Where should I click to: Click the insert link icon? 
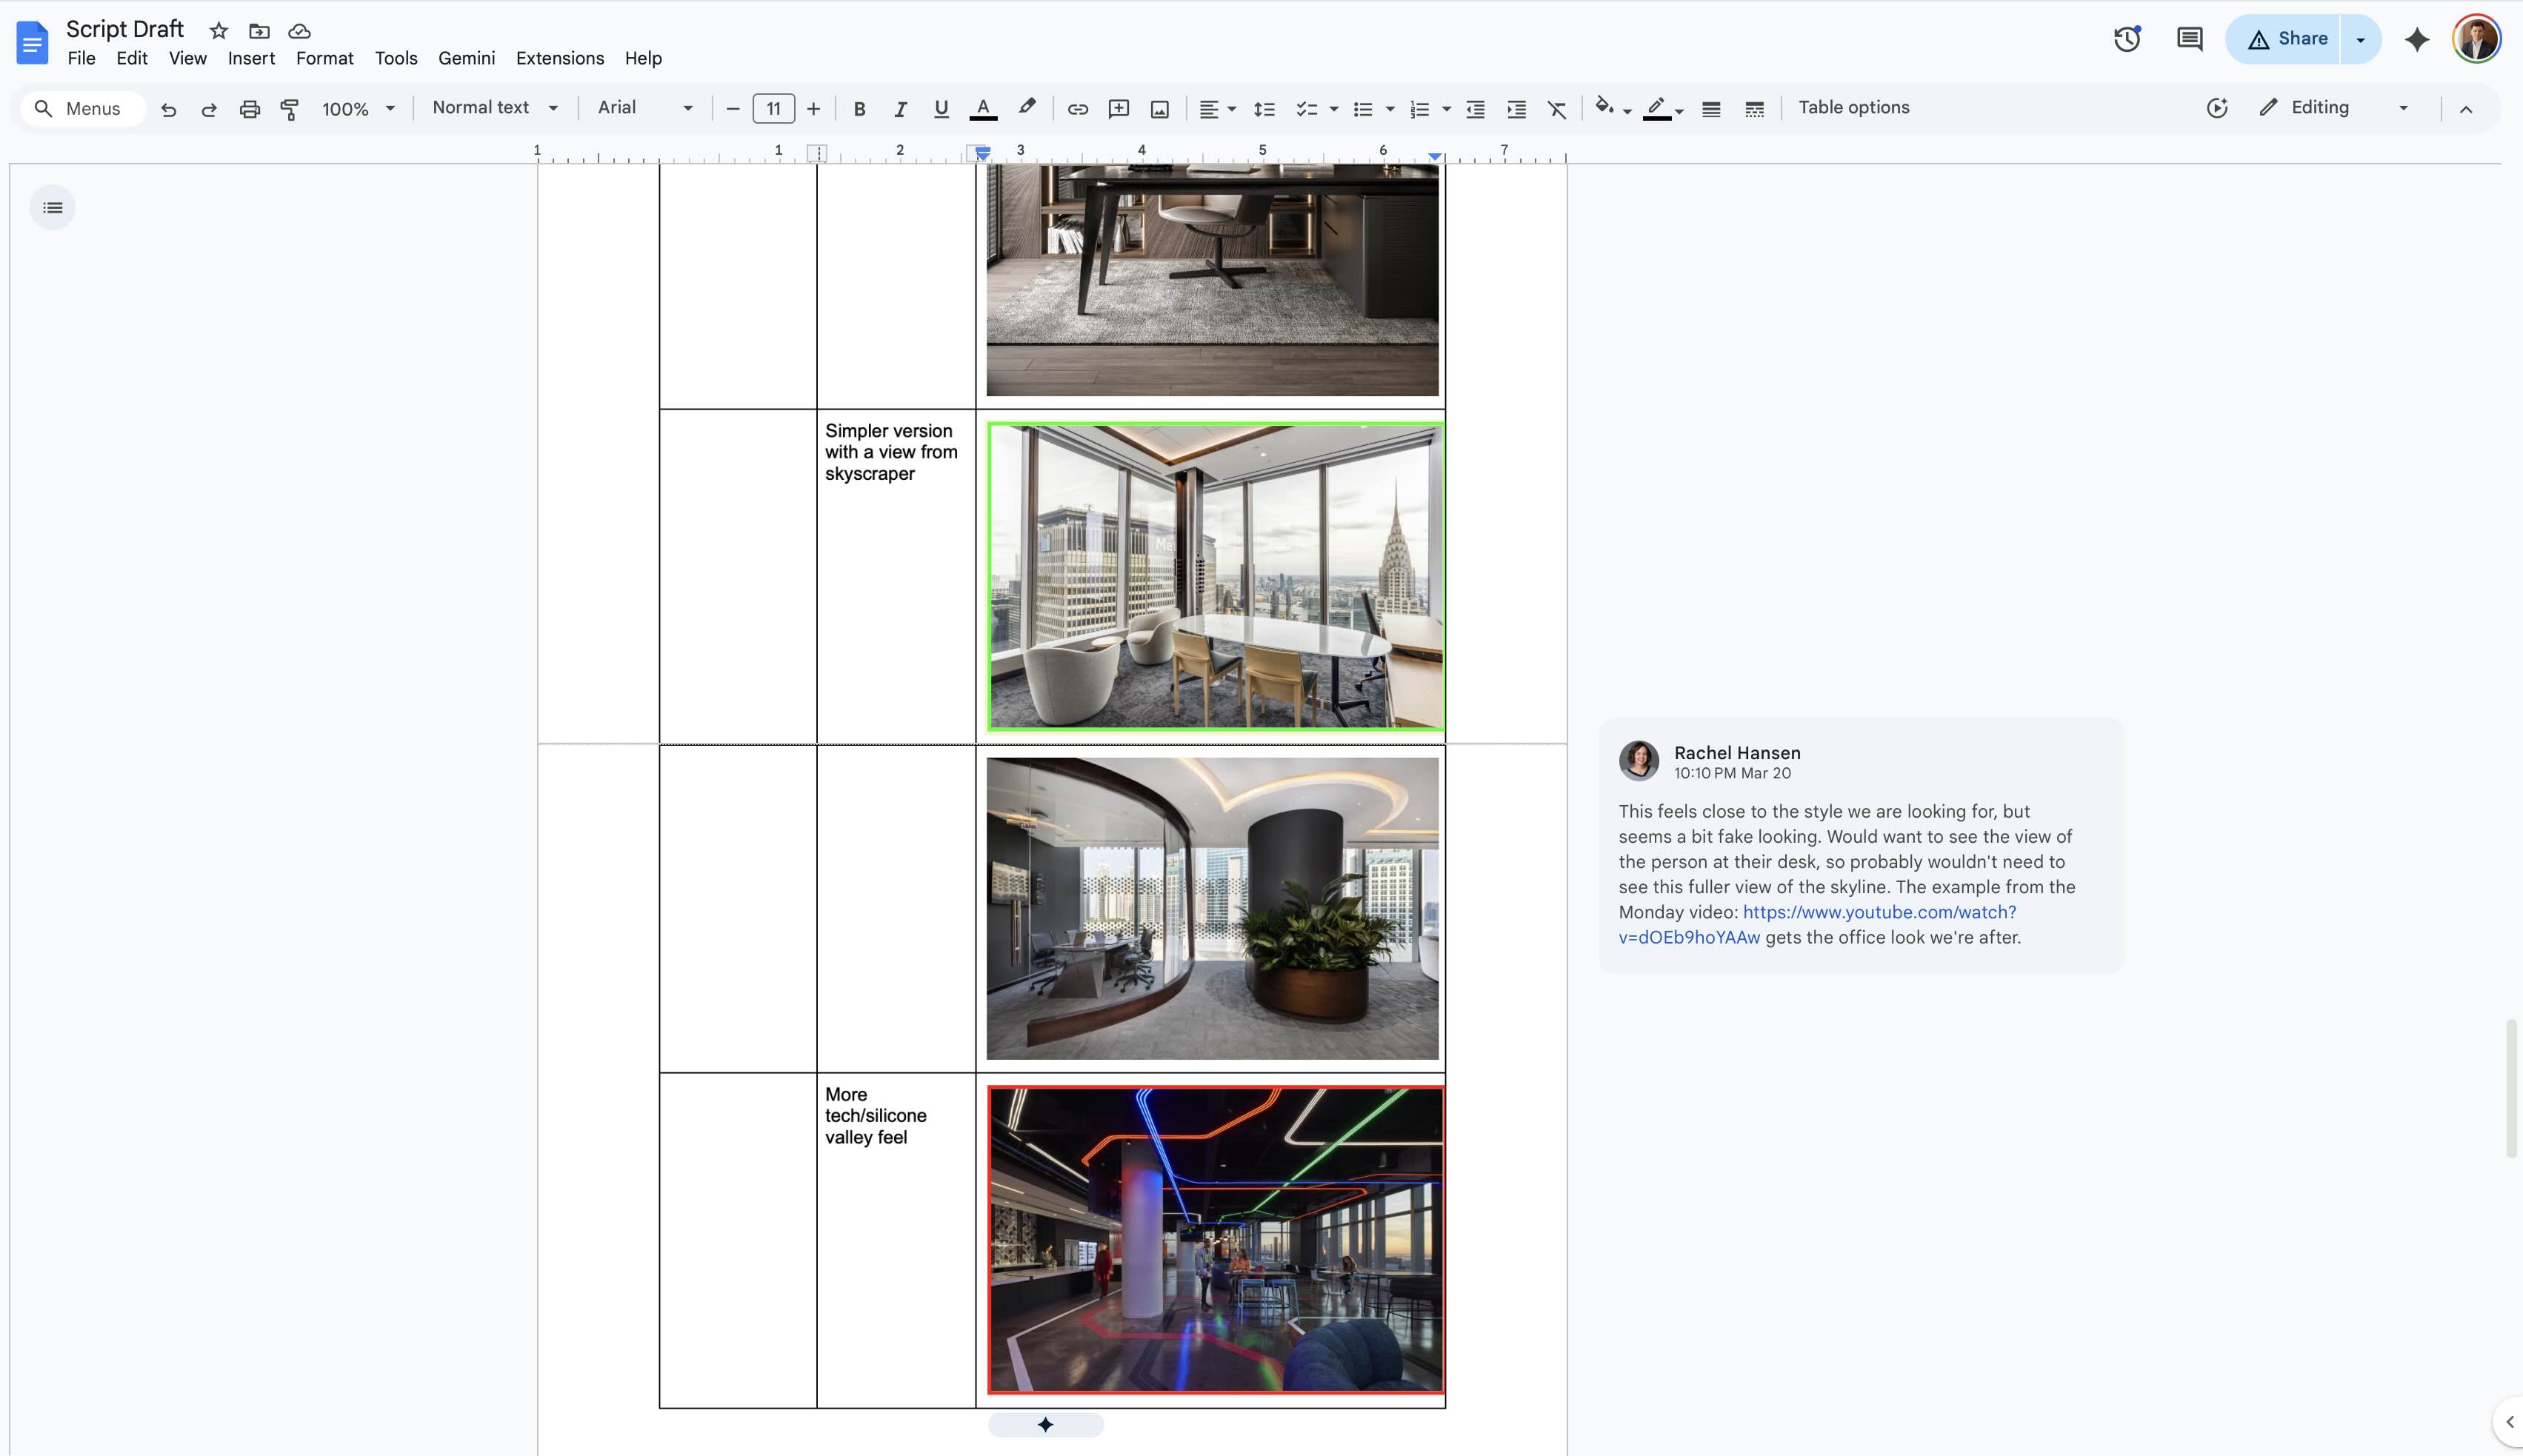[1077, 109]
